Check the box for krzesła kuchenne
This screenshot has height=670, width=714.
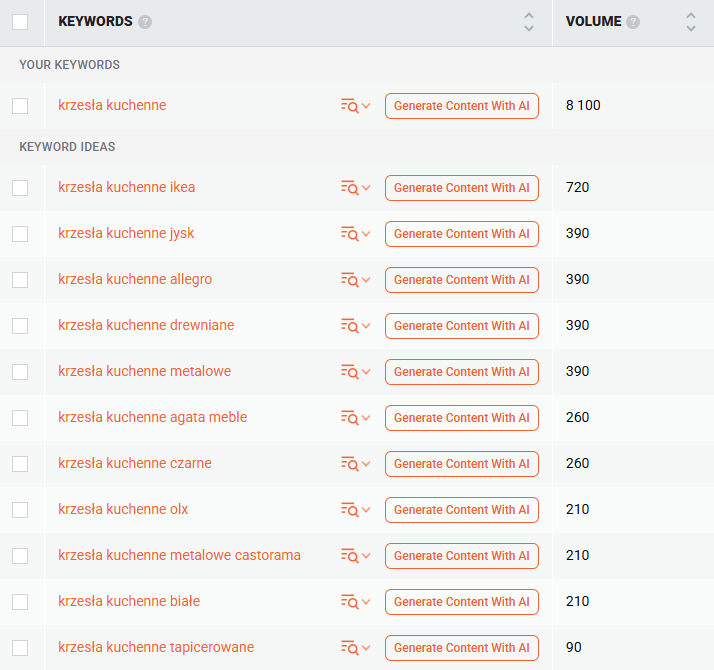(20, 106)
